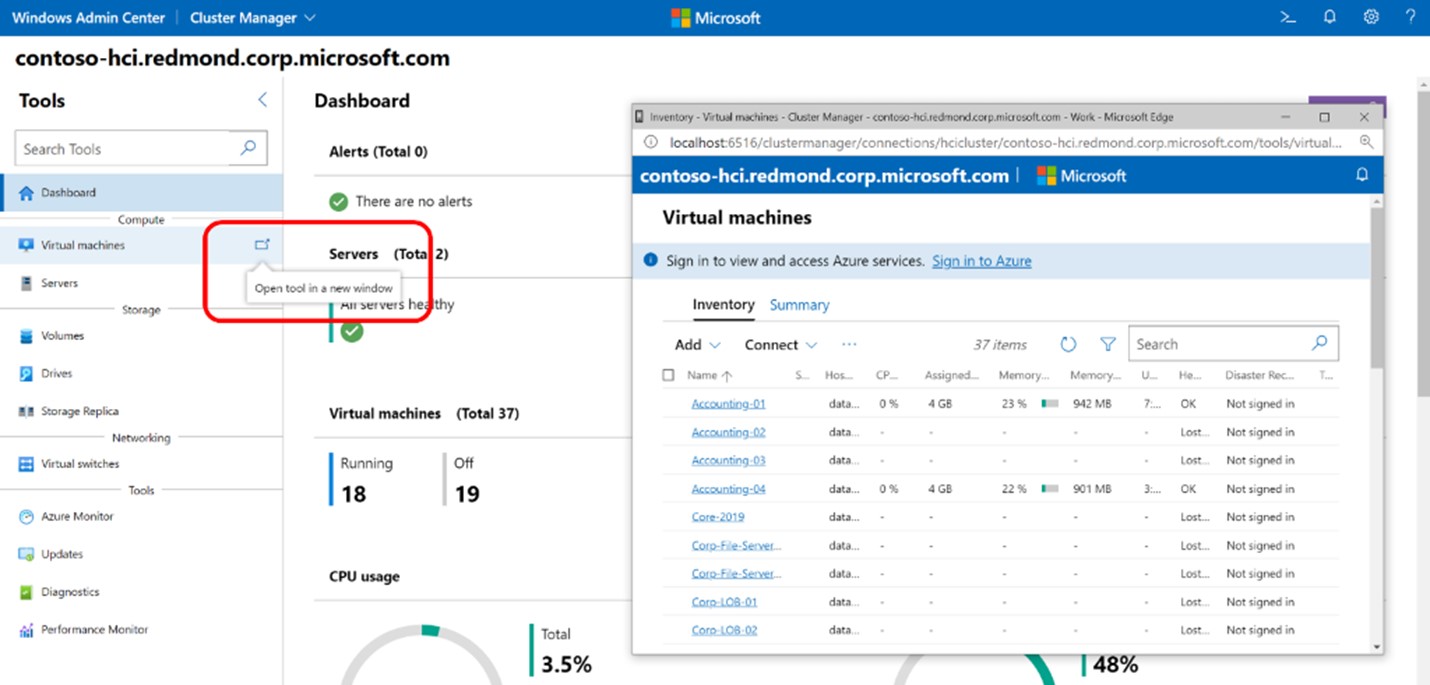1430x685 pixels.
Task: Filter the inventory of virtual machines
Action: (1108, 343)
